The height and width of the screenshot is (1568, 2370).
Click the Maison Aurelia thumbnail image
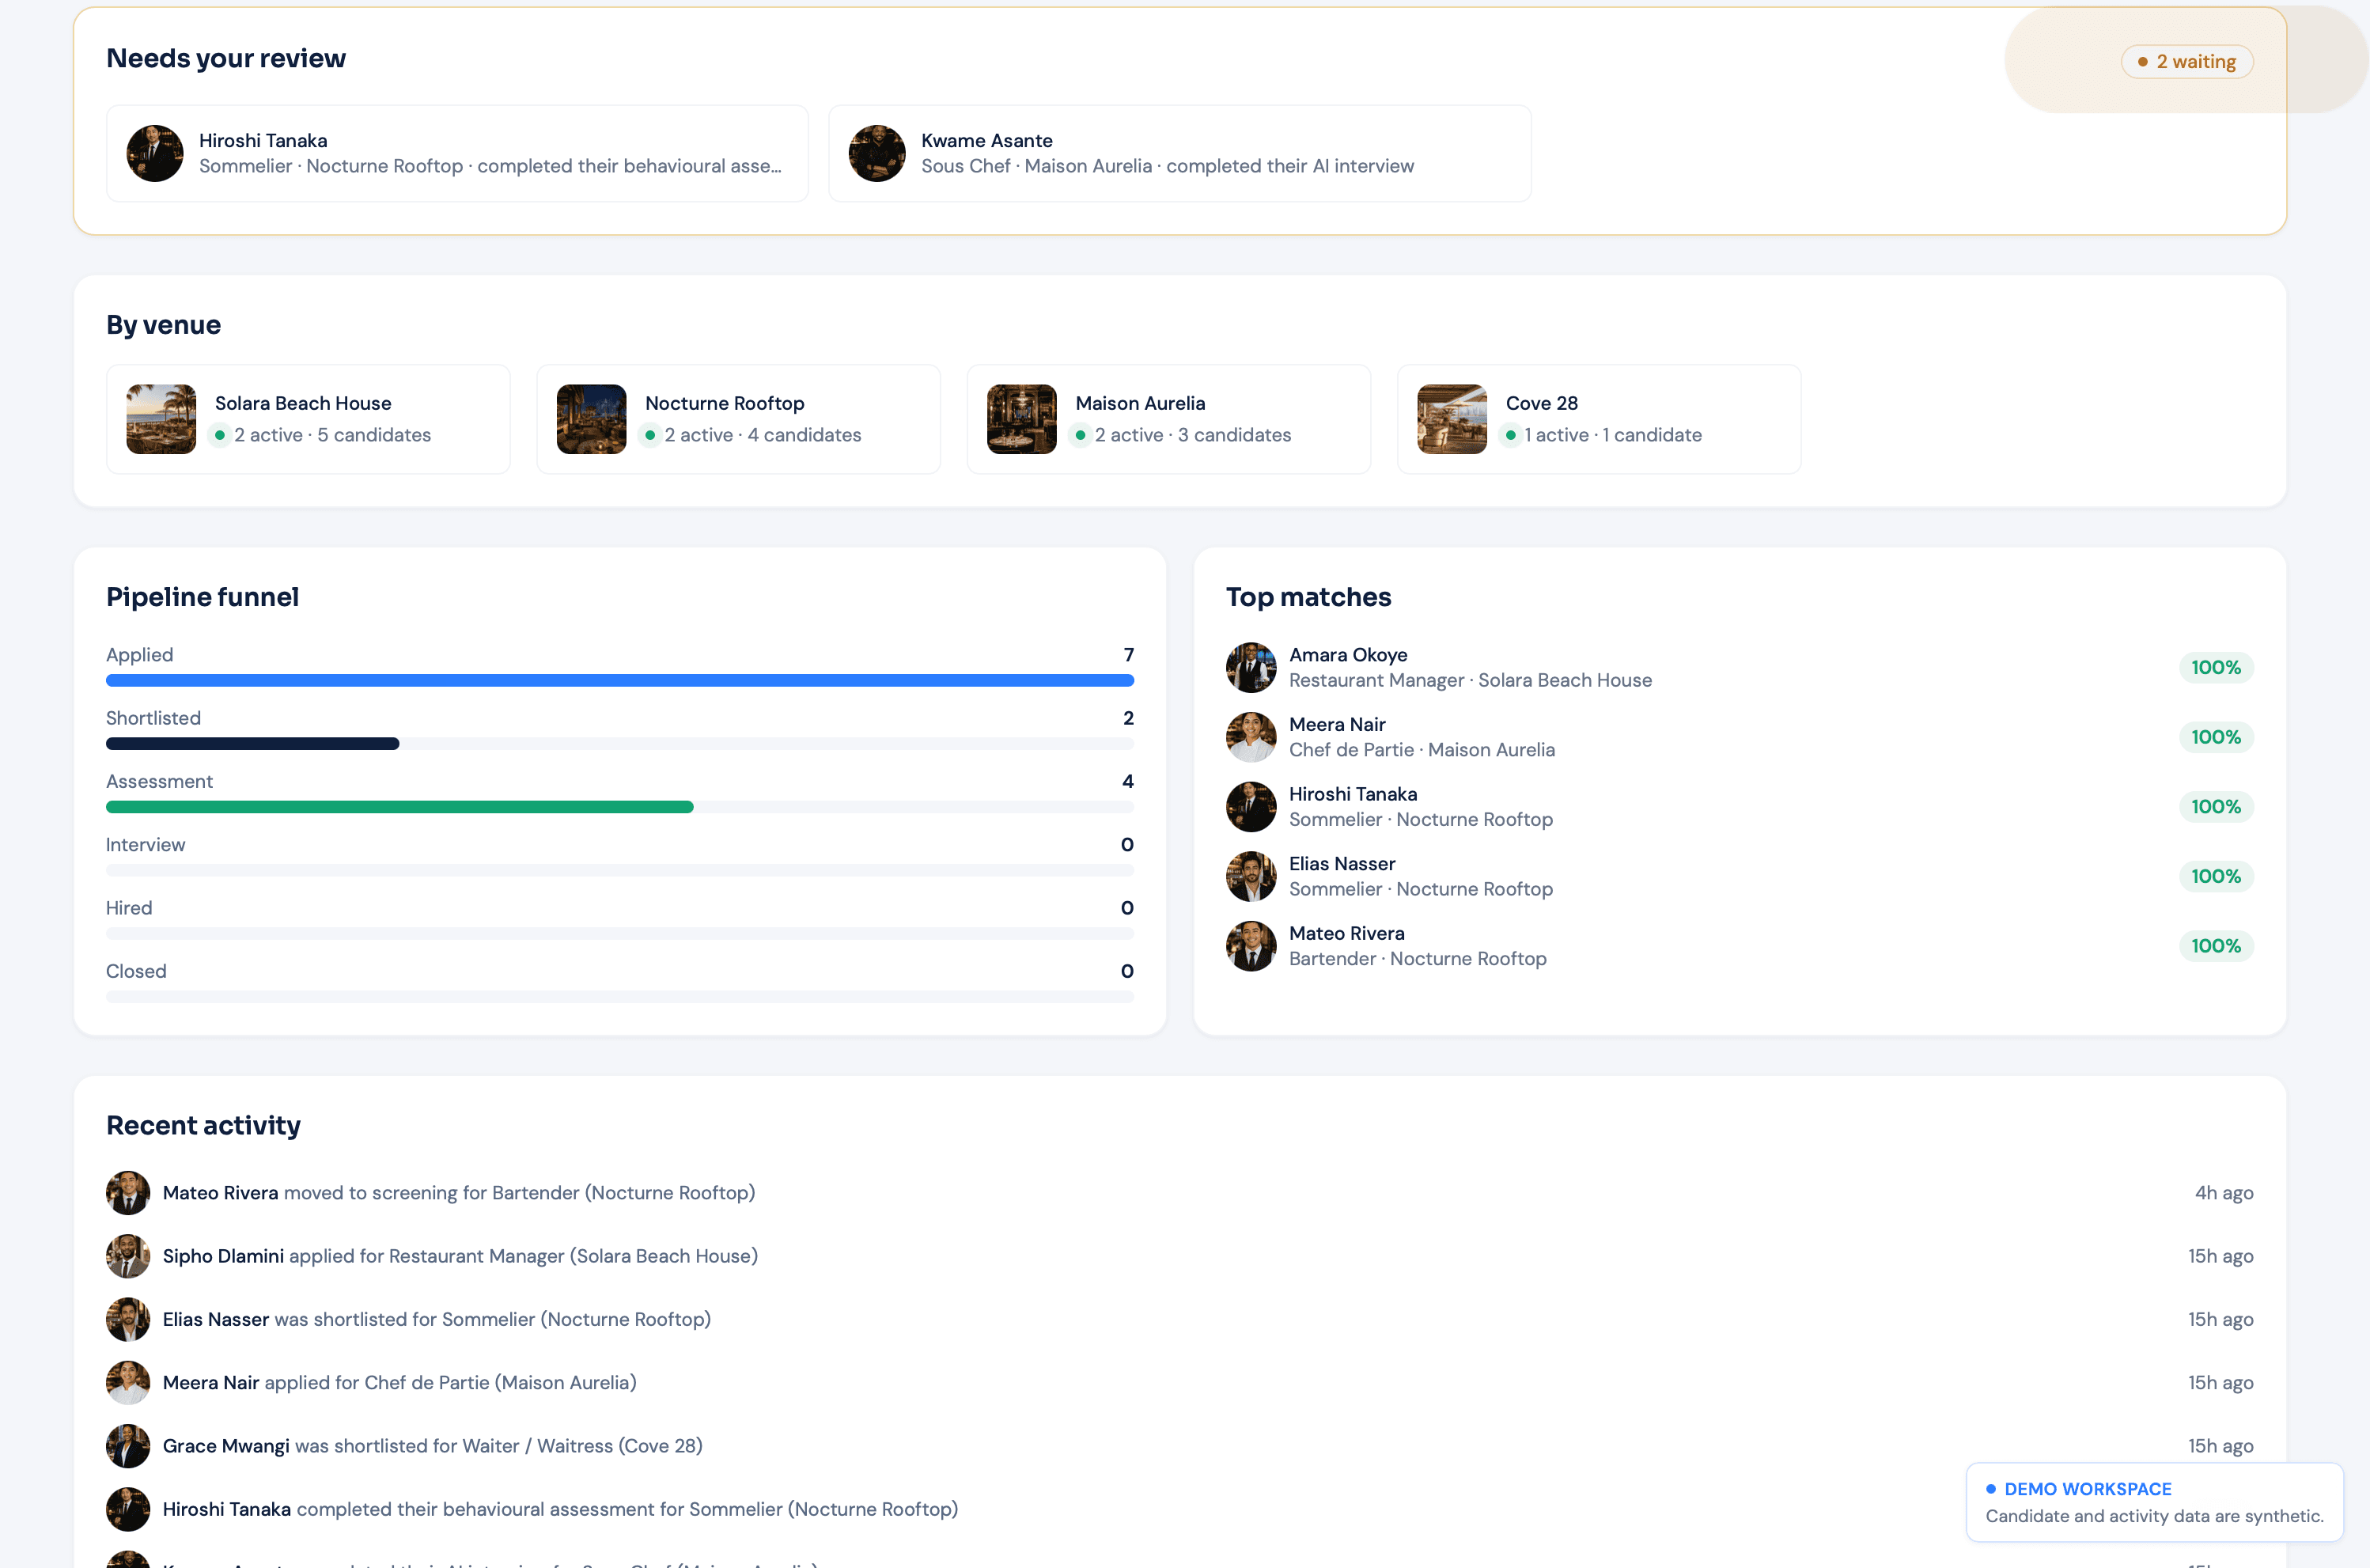pos(1021,419)
